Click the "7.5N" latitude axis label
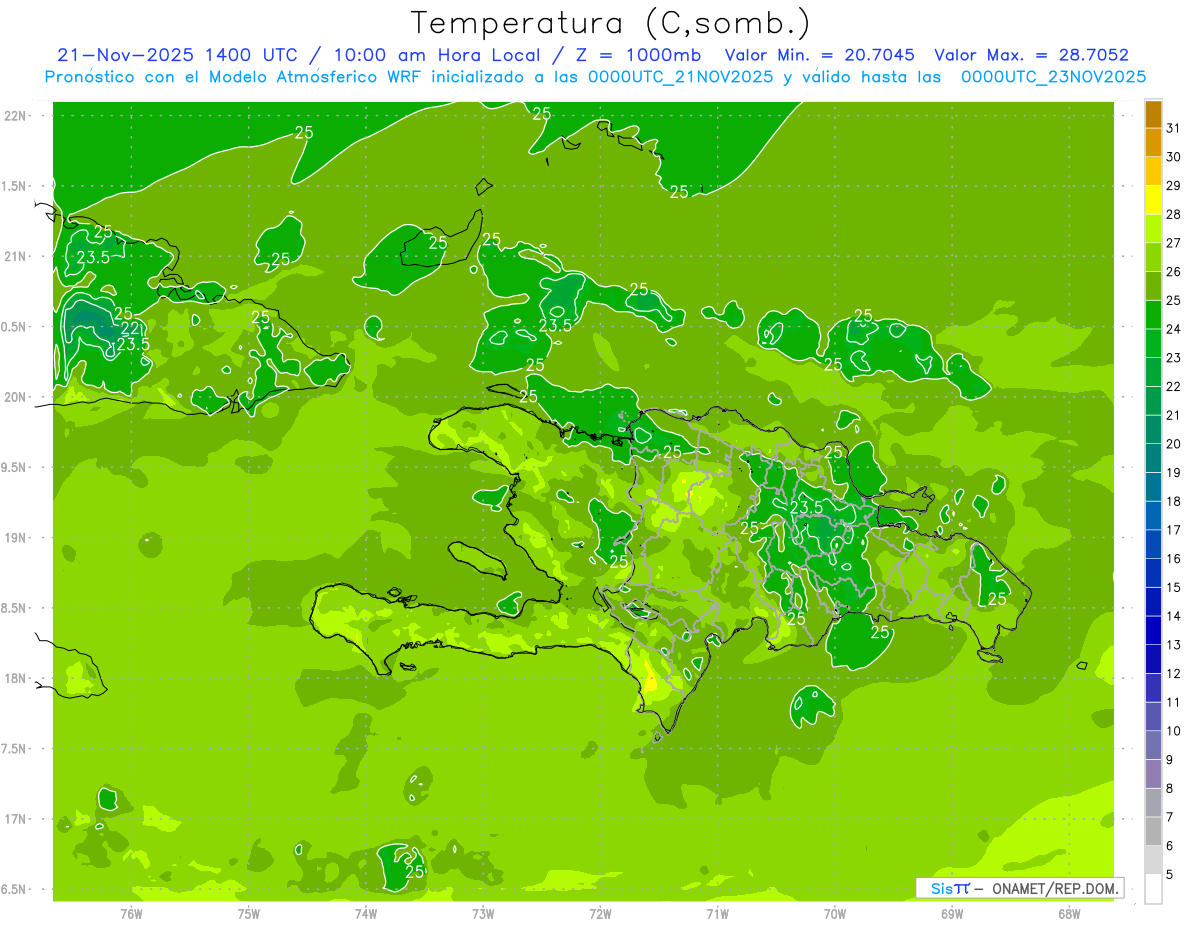This screenshot has height=927, width=1200. [x=15, y=749]
